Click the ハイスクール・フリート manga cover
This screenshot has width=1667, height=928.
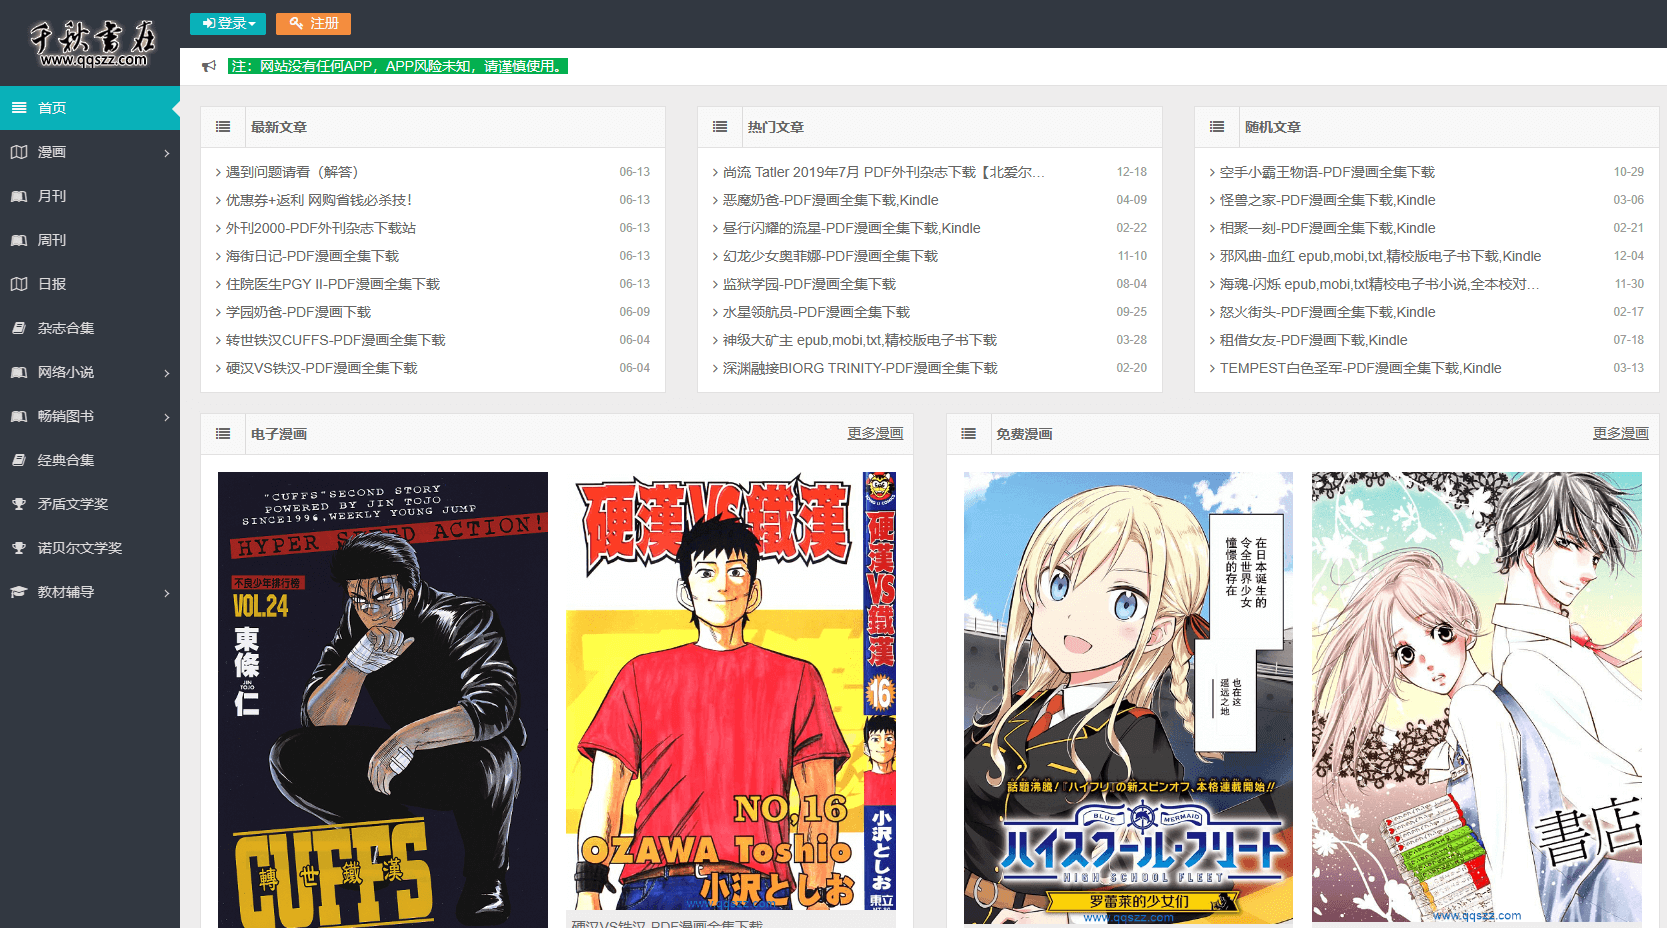click(1128, 698)
